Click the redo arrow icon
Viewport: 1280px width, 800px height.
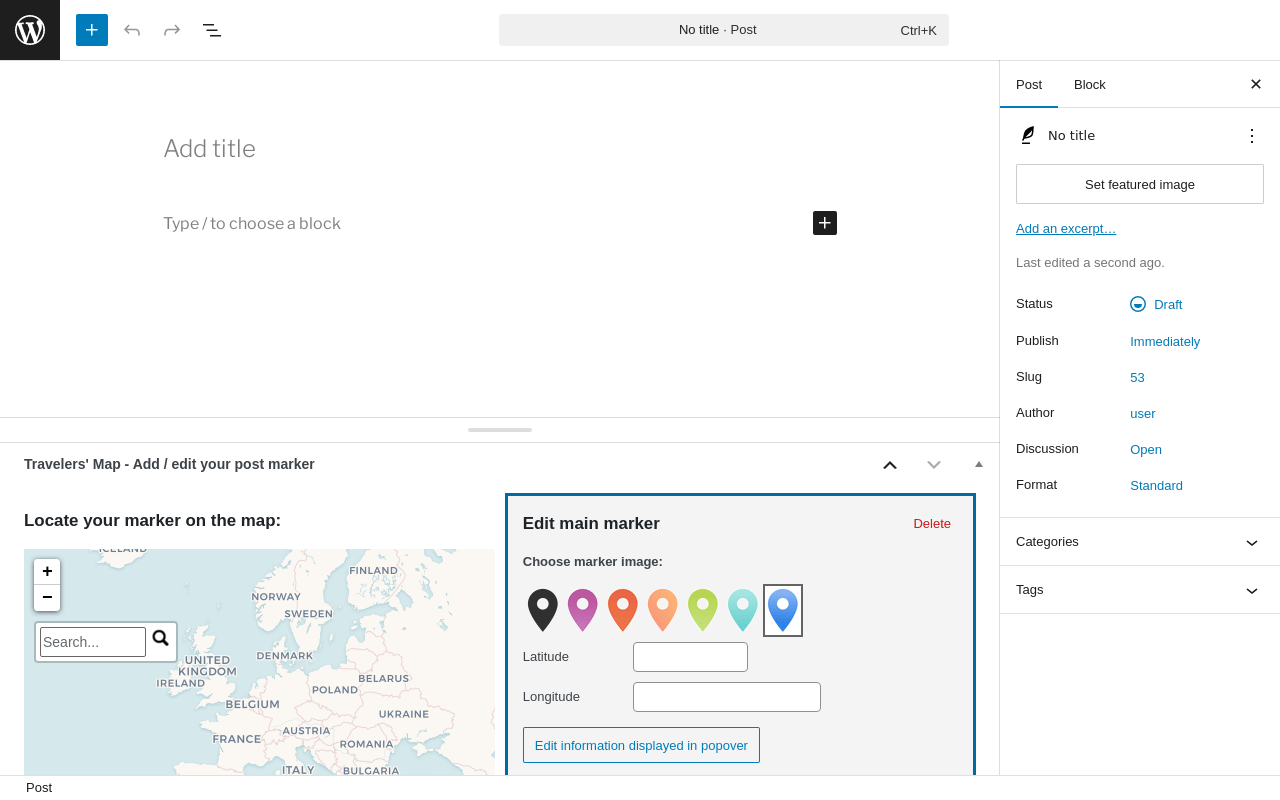click(172, 30)
